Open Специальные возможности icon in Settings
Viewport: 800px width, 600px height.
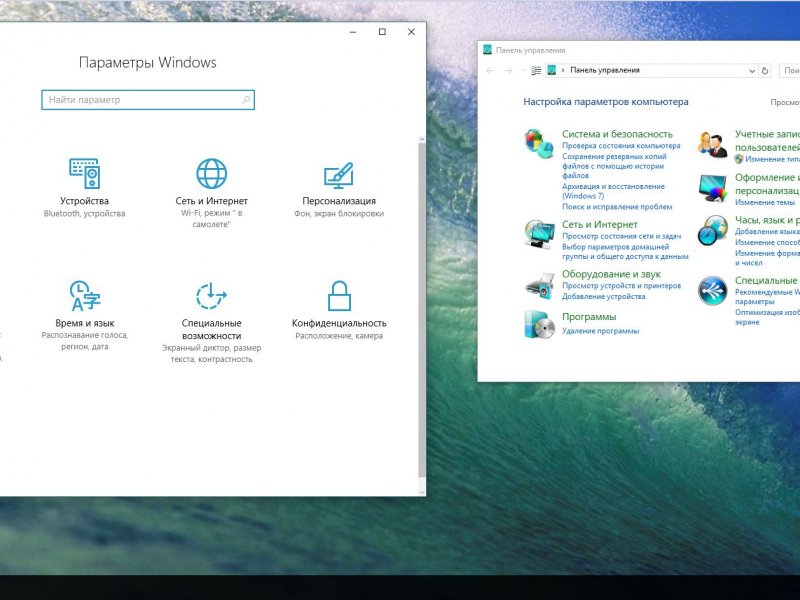pos(211,295)
